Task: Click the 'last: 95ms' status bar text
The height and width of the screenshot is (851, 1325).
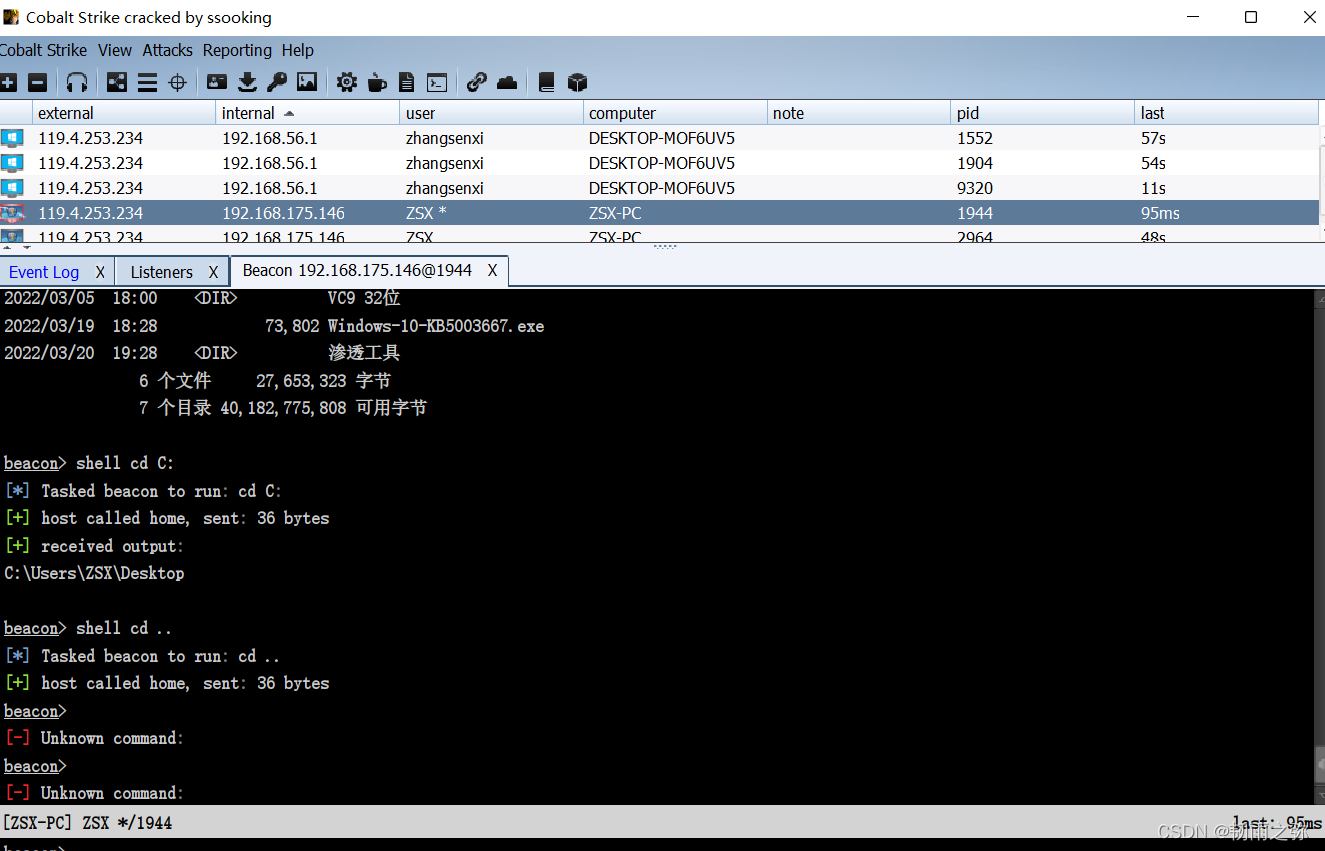Action: [1277, 823]
